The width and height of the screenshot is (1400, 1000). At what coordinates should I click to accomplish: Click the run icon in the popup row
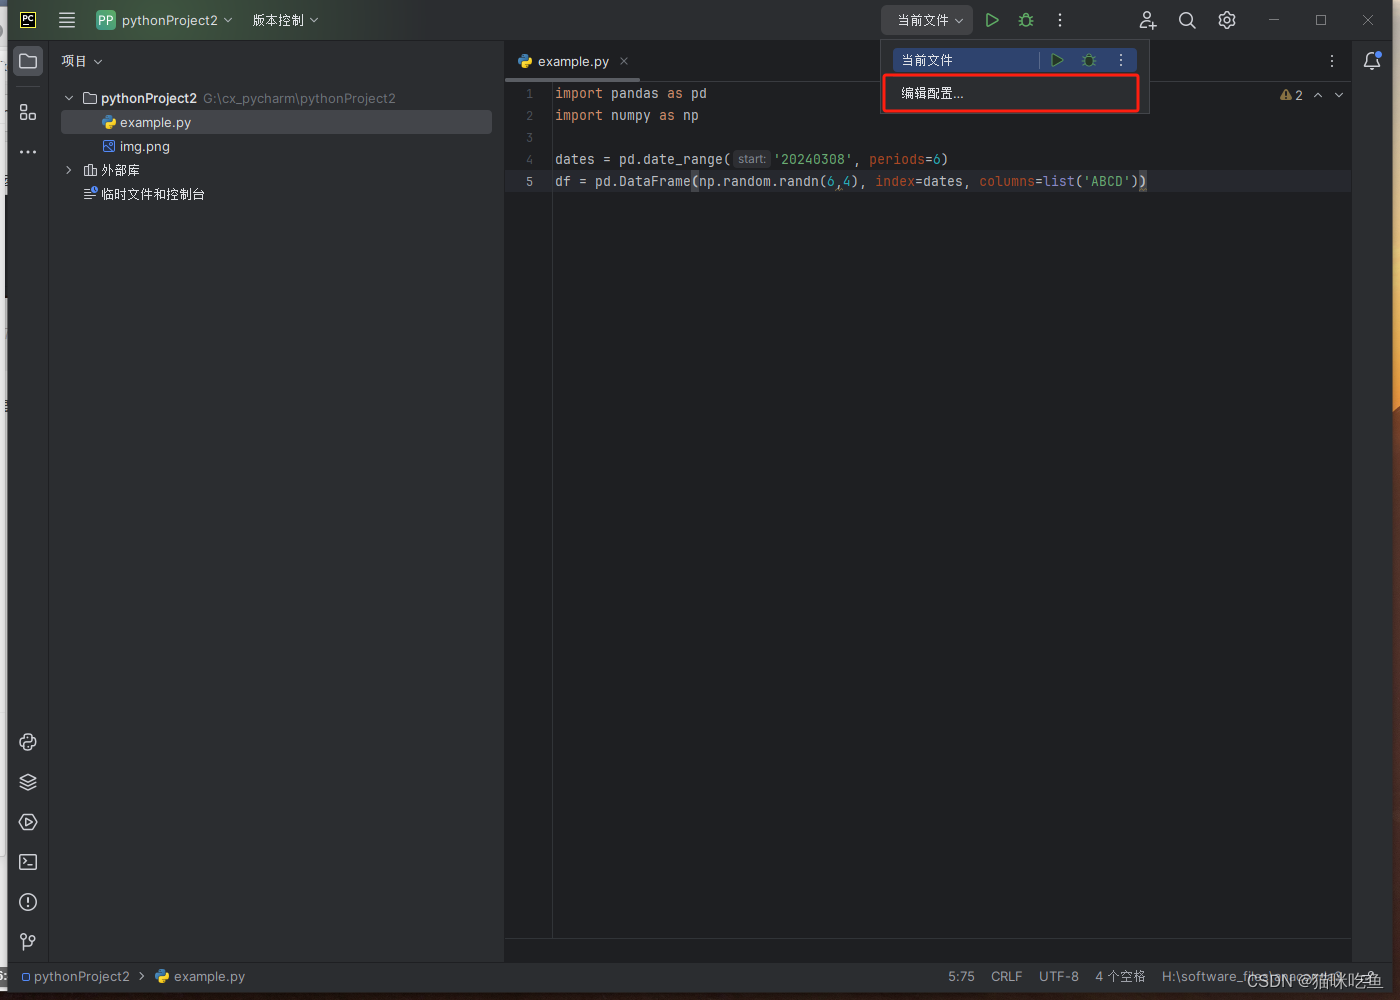tap(1057, 60)
